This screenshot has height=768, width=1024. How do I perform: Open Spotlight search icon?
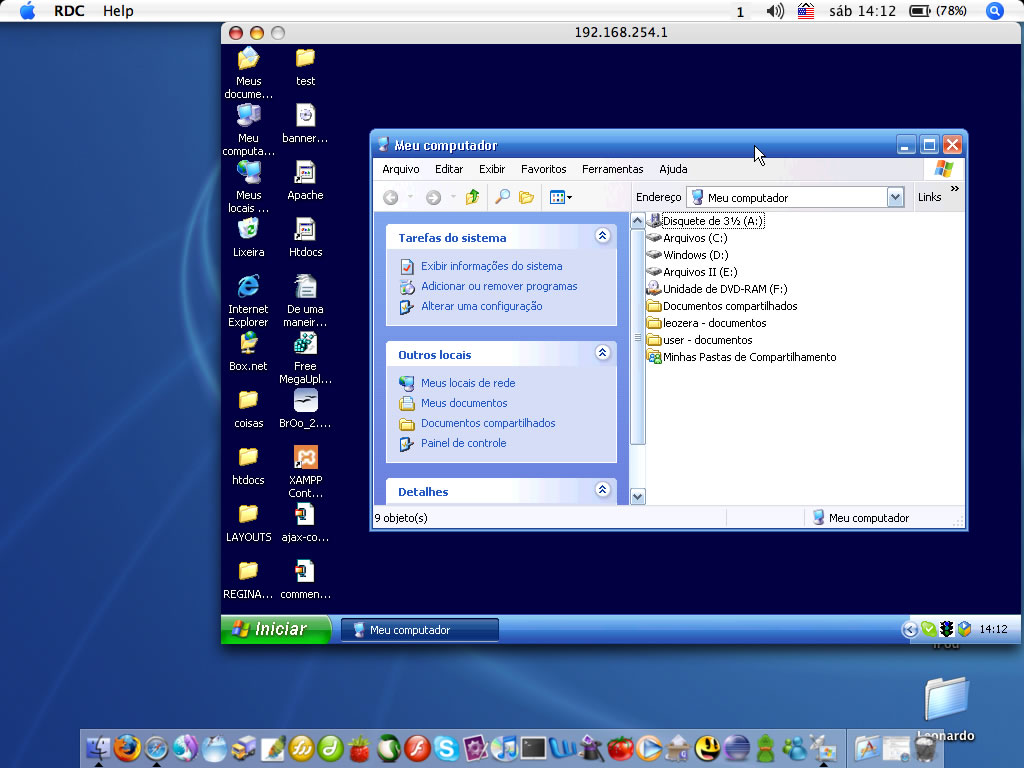tap(995, 11)
